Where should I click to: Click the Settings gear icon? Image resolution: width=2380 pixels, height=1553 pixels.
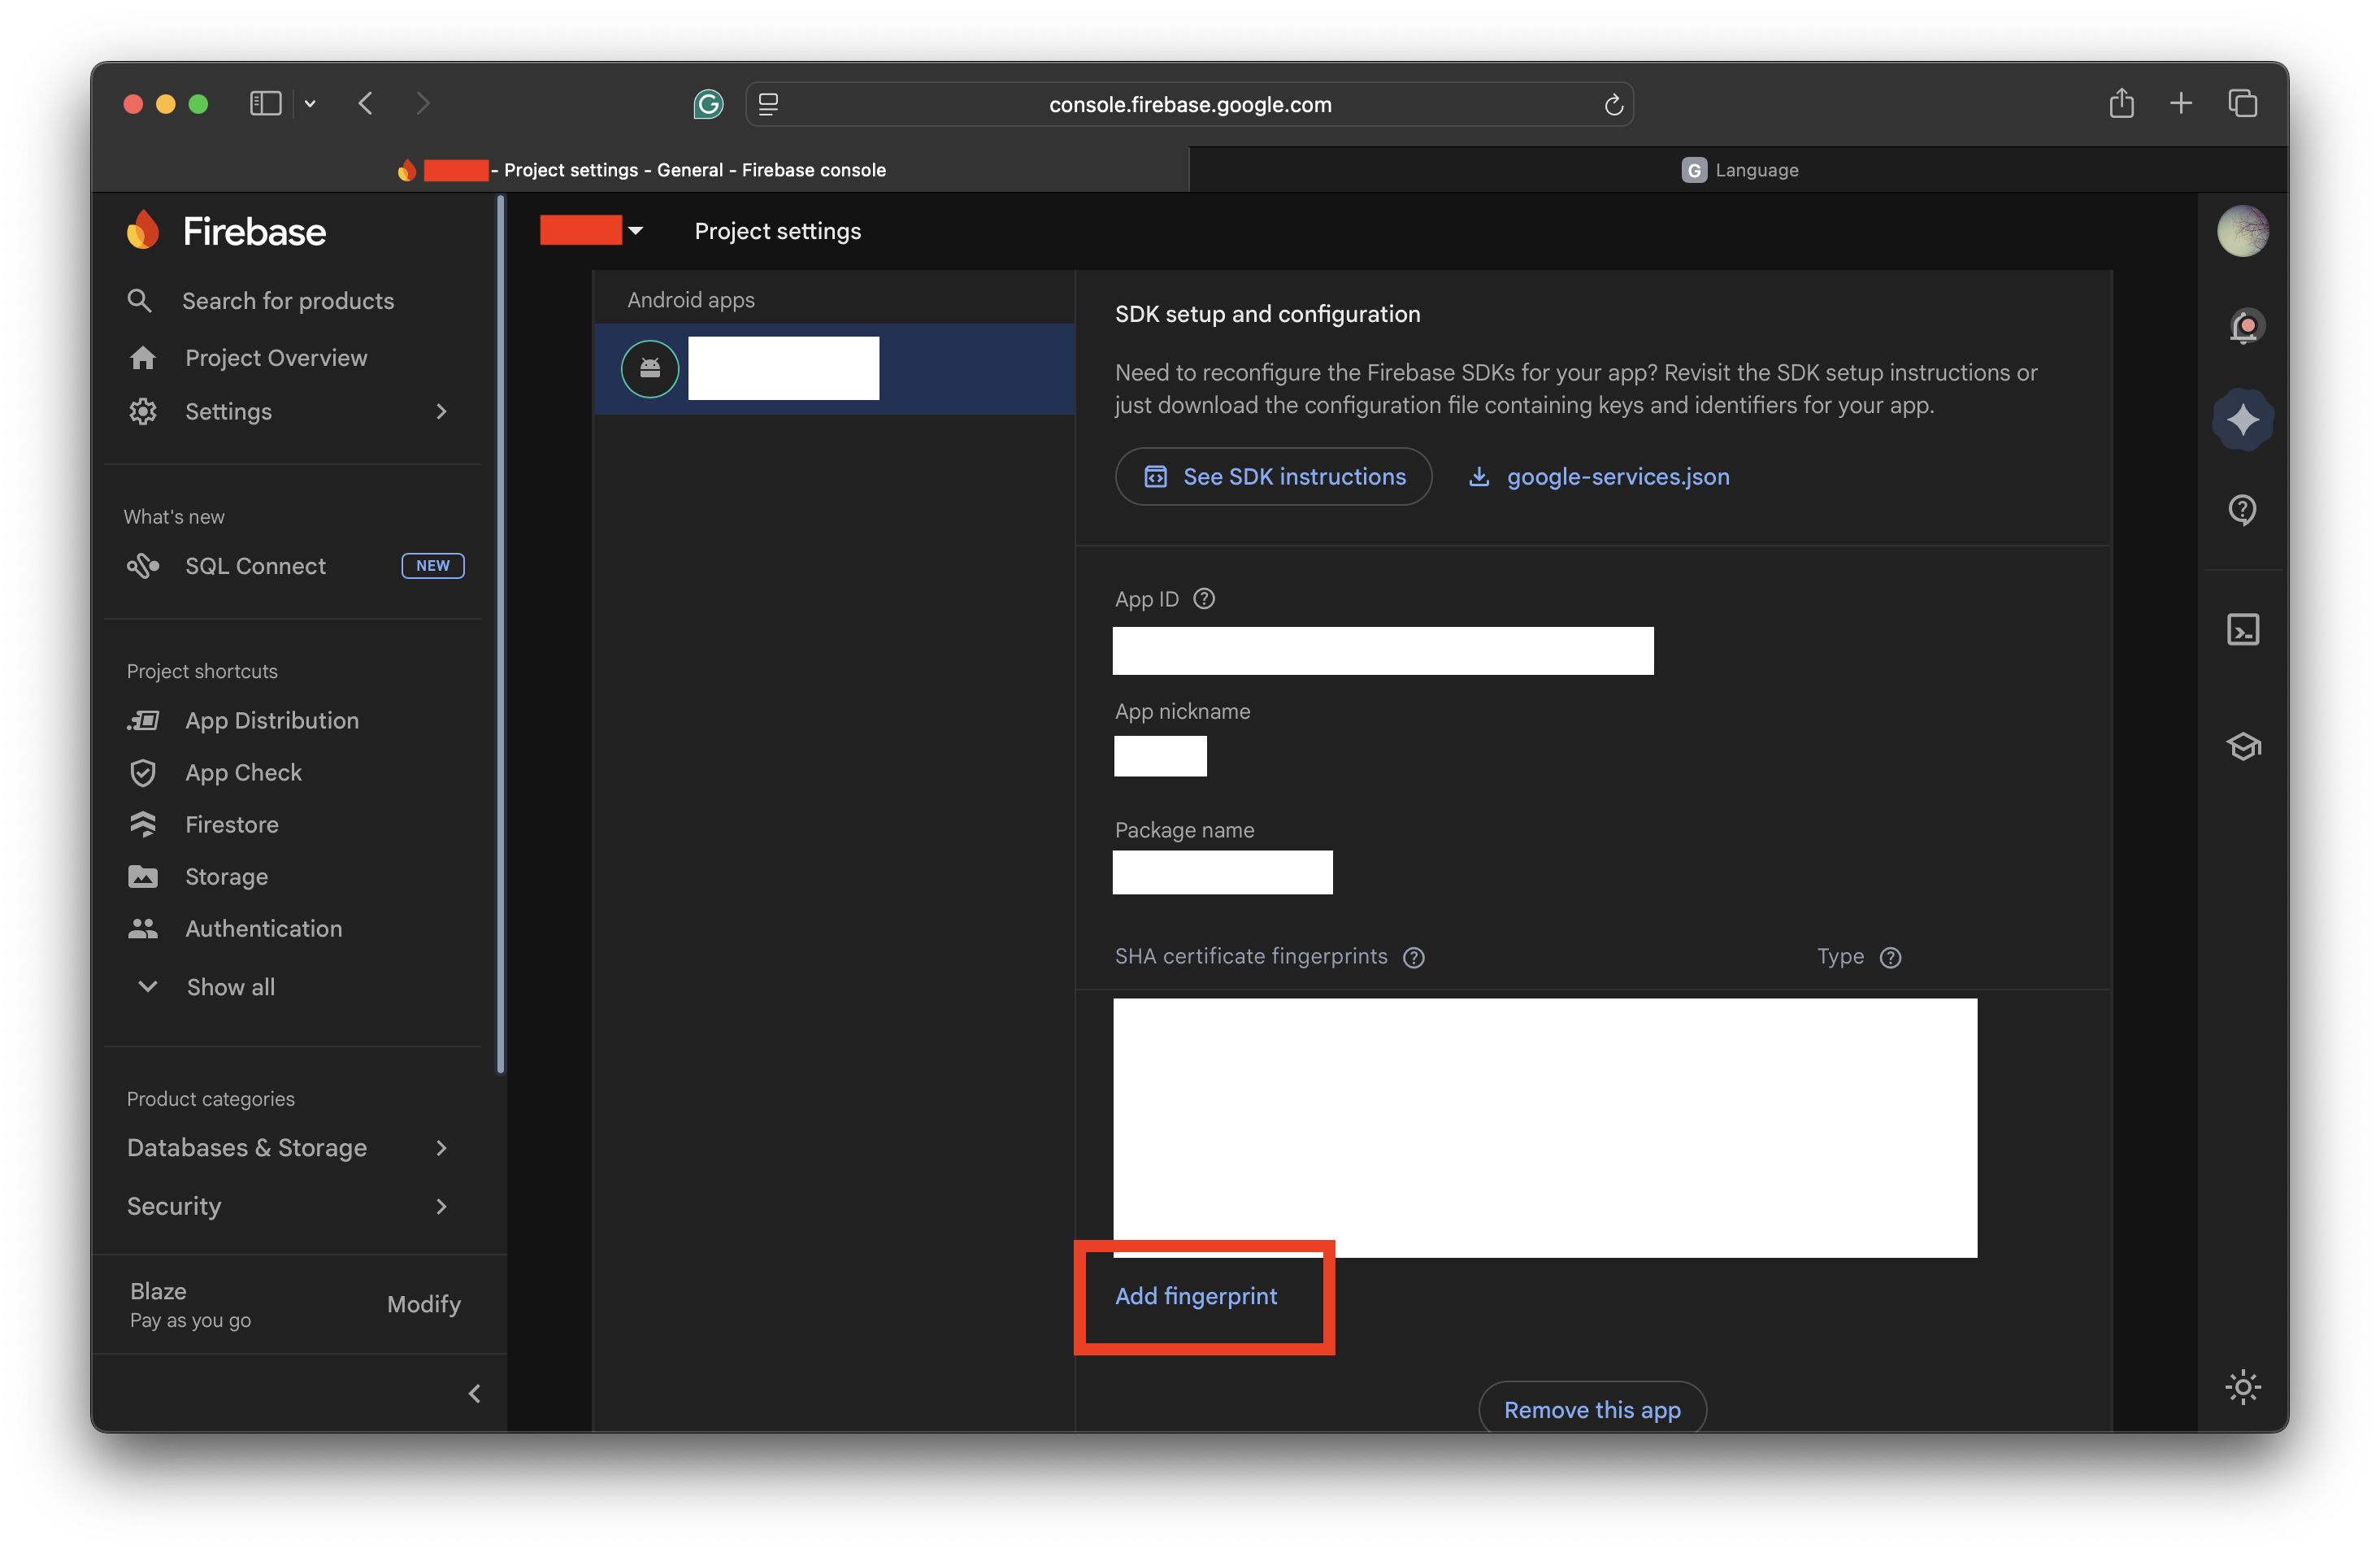[x=143, y=411]
